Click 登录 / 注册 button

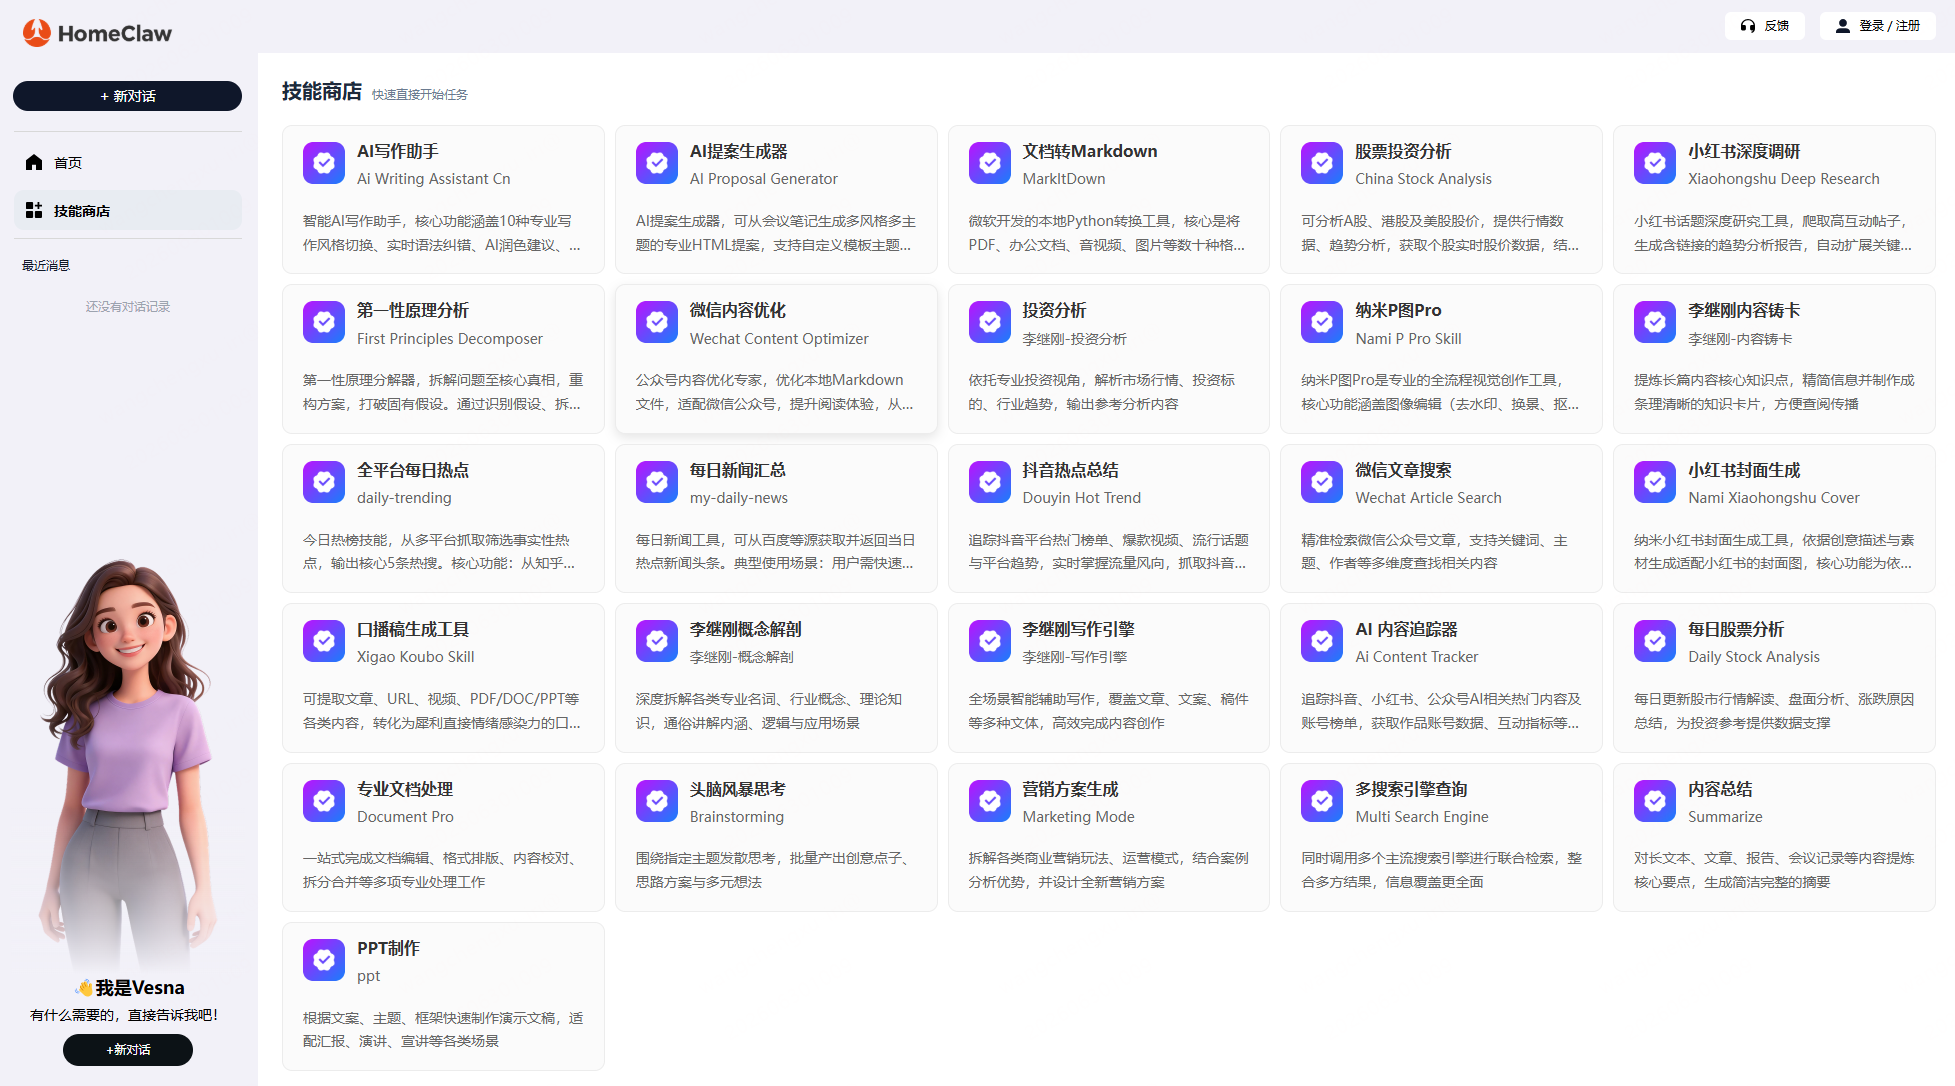pyautogui.click(x=1877, y=26)
